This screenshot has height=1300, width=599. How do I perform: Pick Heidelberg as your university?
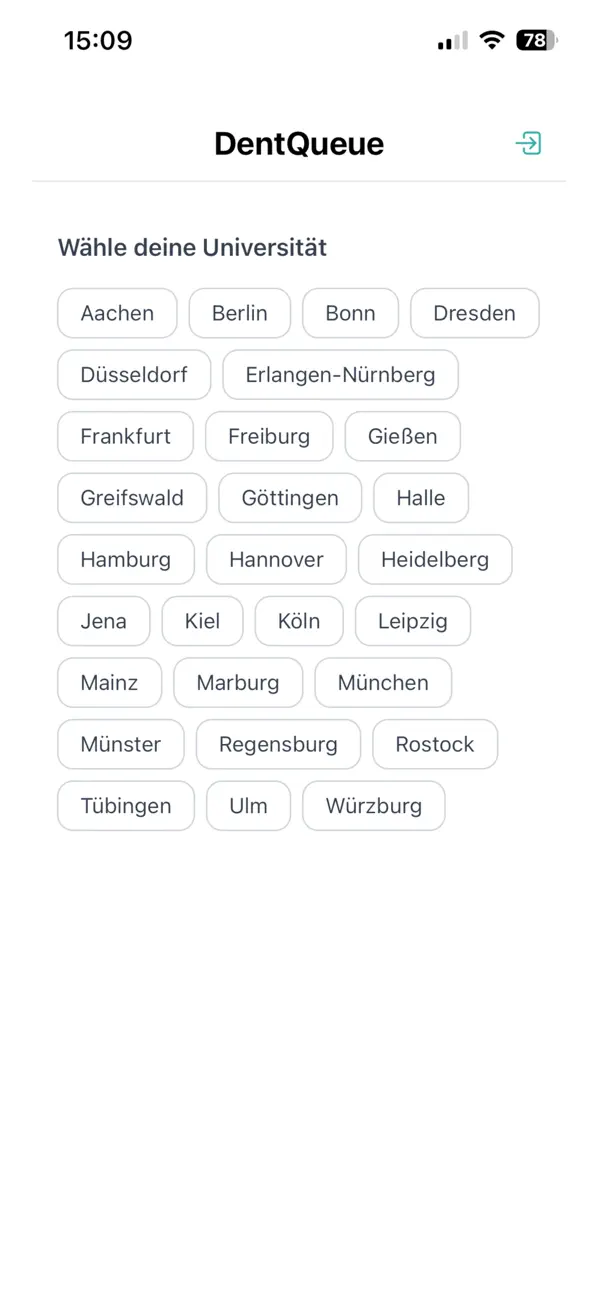point(435,559)
